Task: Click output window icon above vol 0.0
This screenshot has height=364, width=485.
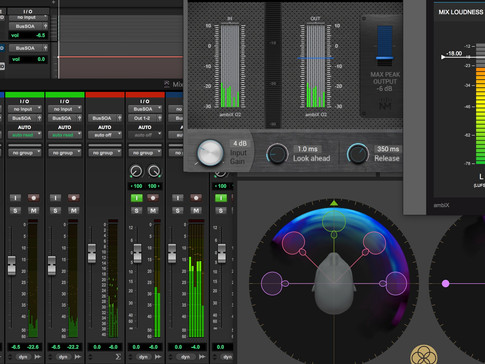Action: tap(45, 48)
